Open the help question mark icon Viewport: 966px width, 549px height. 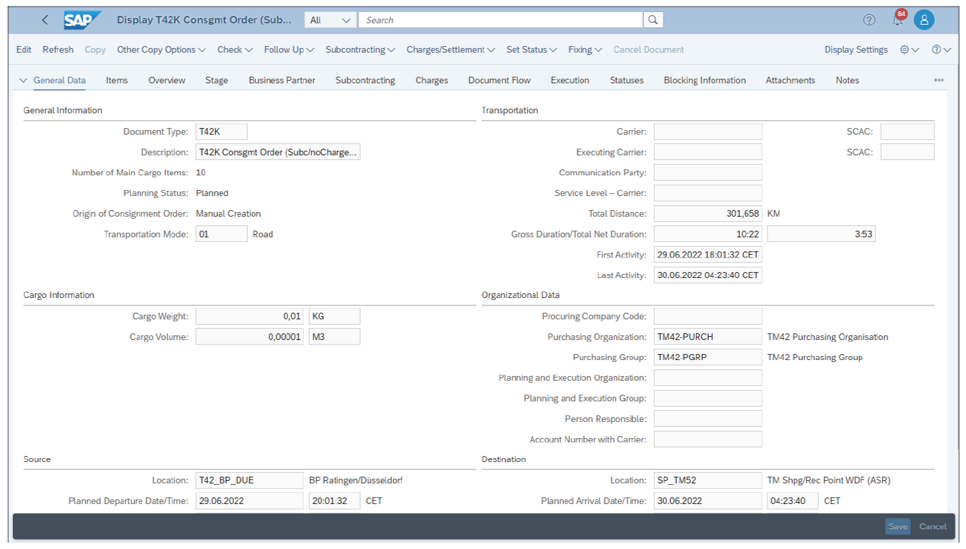tap(869, 20)
